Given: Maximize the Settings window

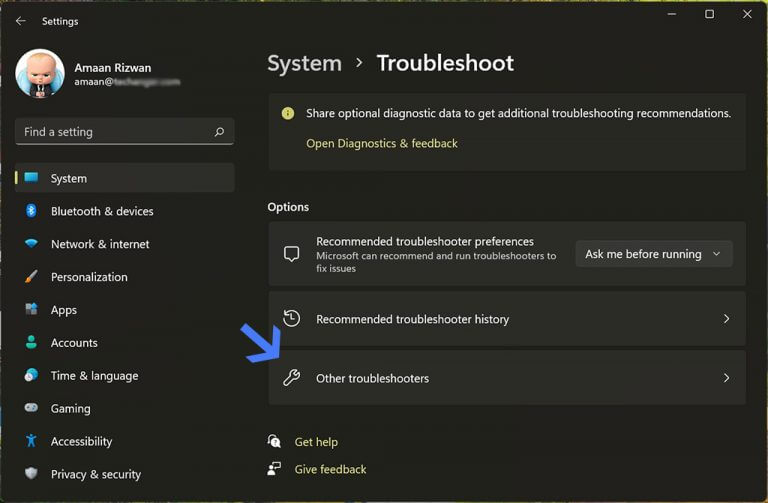Looking at the screenshot, I should (x=709, y=14).
